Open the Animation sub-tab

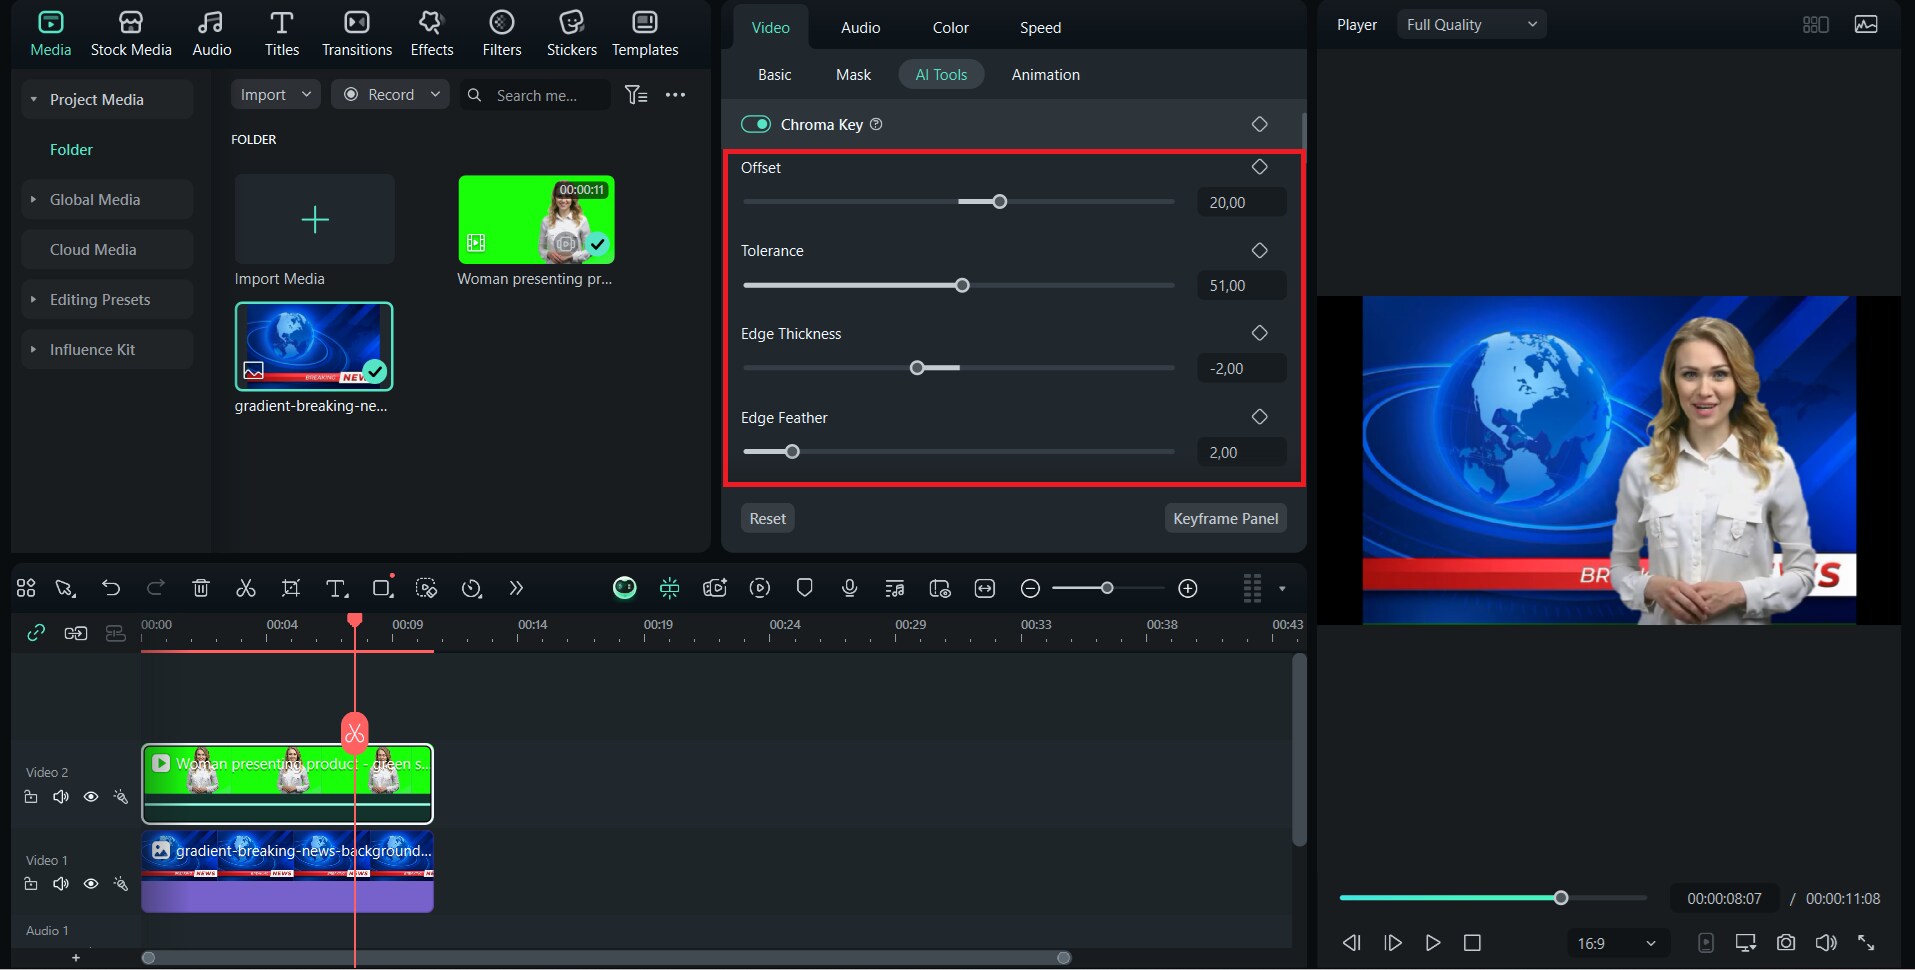[x=1045, y=74]
